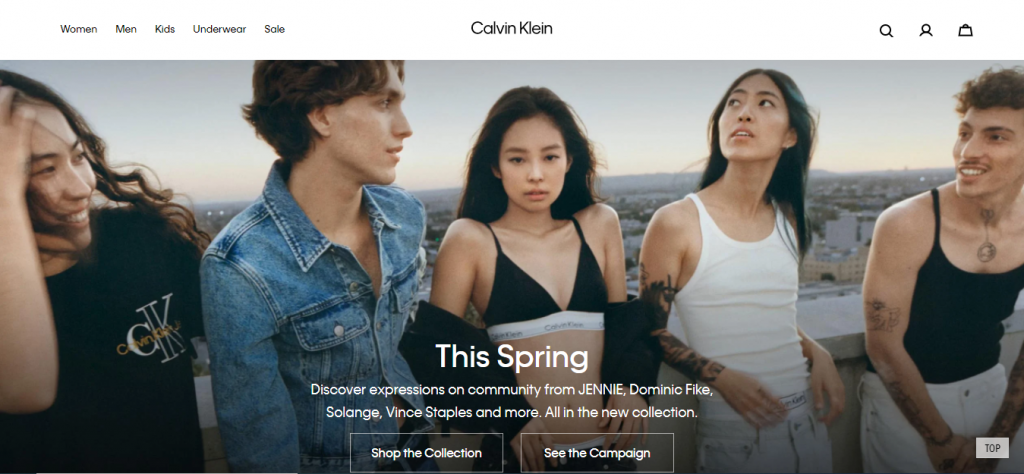The width and height of the screenshot is (1024, 474).
Task: Click the man's pendant necklace
Action: [986, 251]
